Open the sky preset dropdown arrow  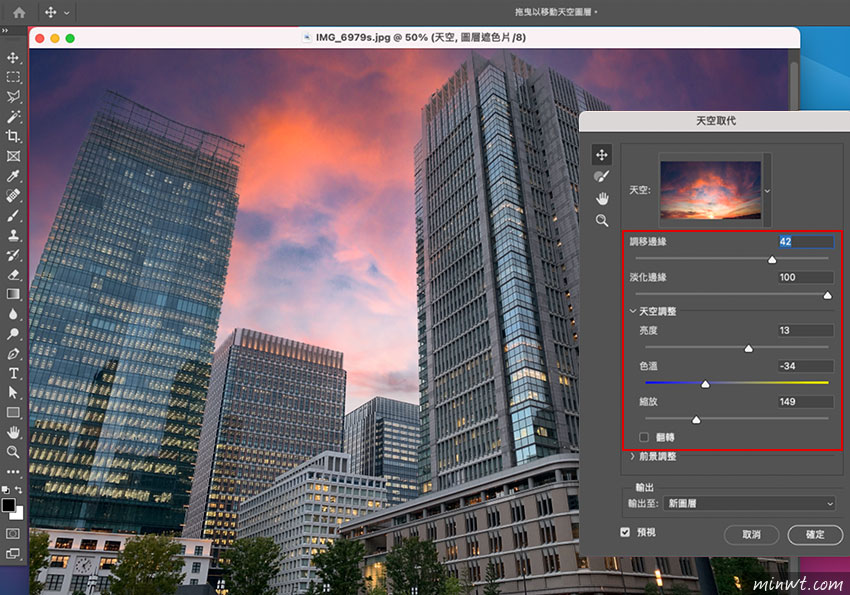pos(767,191)
